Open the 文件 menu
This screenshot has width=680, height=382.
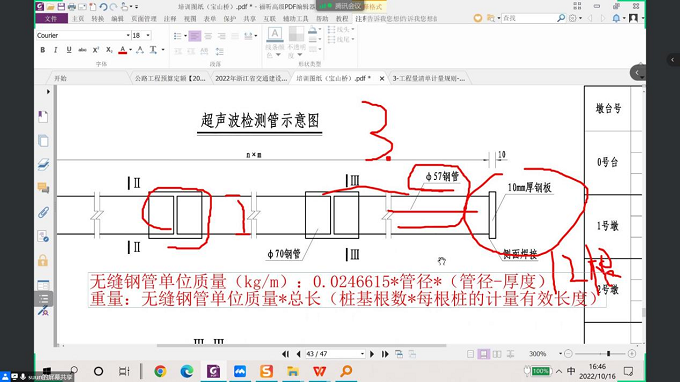point(51,19)
